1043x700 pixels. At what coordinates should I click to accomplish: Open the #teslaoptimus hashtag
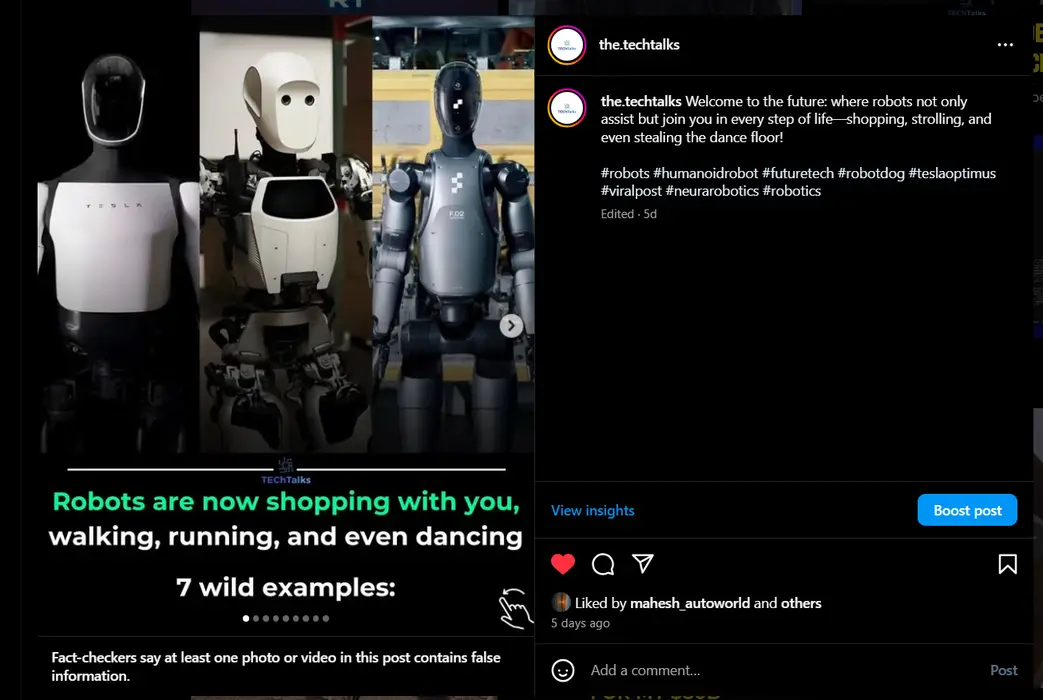coord(953,173)
